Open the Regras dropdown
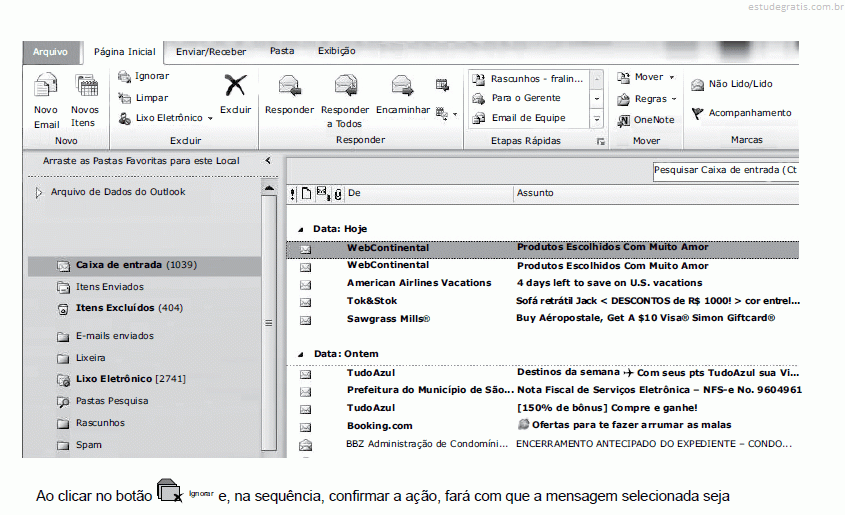 [x=674, y=99]
